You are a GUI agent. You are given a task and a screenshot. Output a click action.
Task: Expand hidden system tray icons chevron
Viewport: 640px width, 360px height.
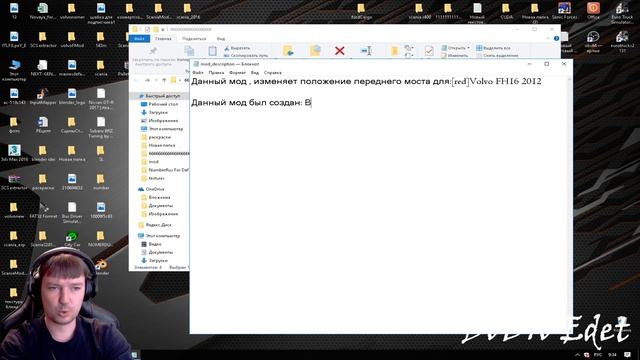pyautogui.click(x=577, y=355)
